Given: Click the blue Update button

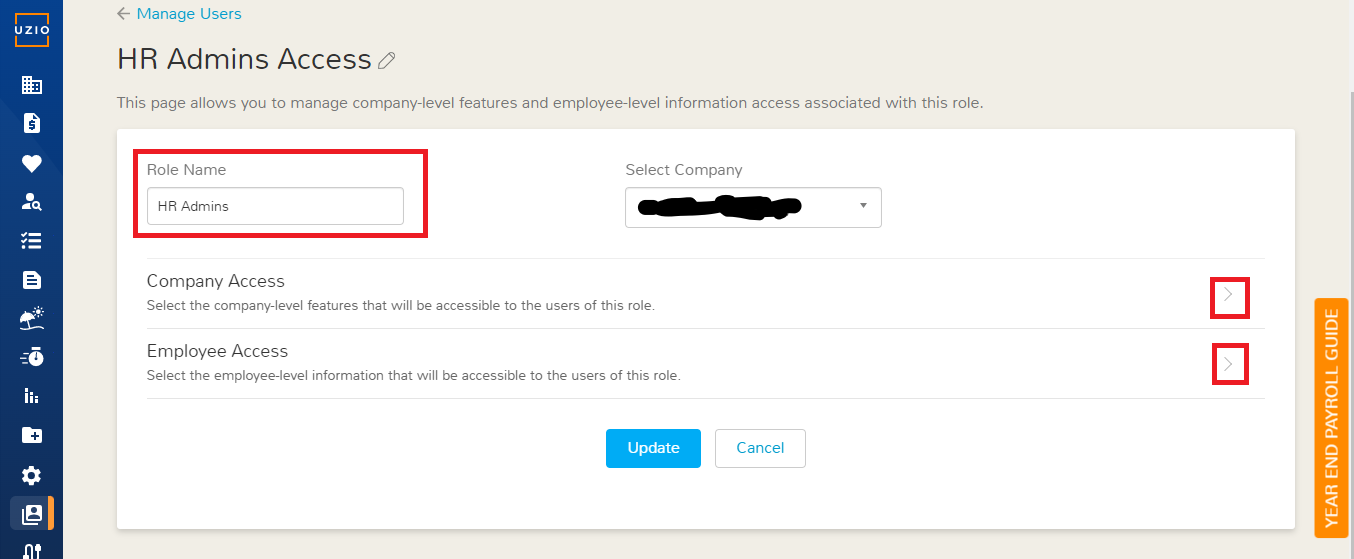Looking at the screenshot, I should [653, 448].
